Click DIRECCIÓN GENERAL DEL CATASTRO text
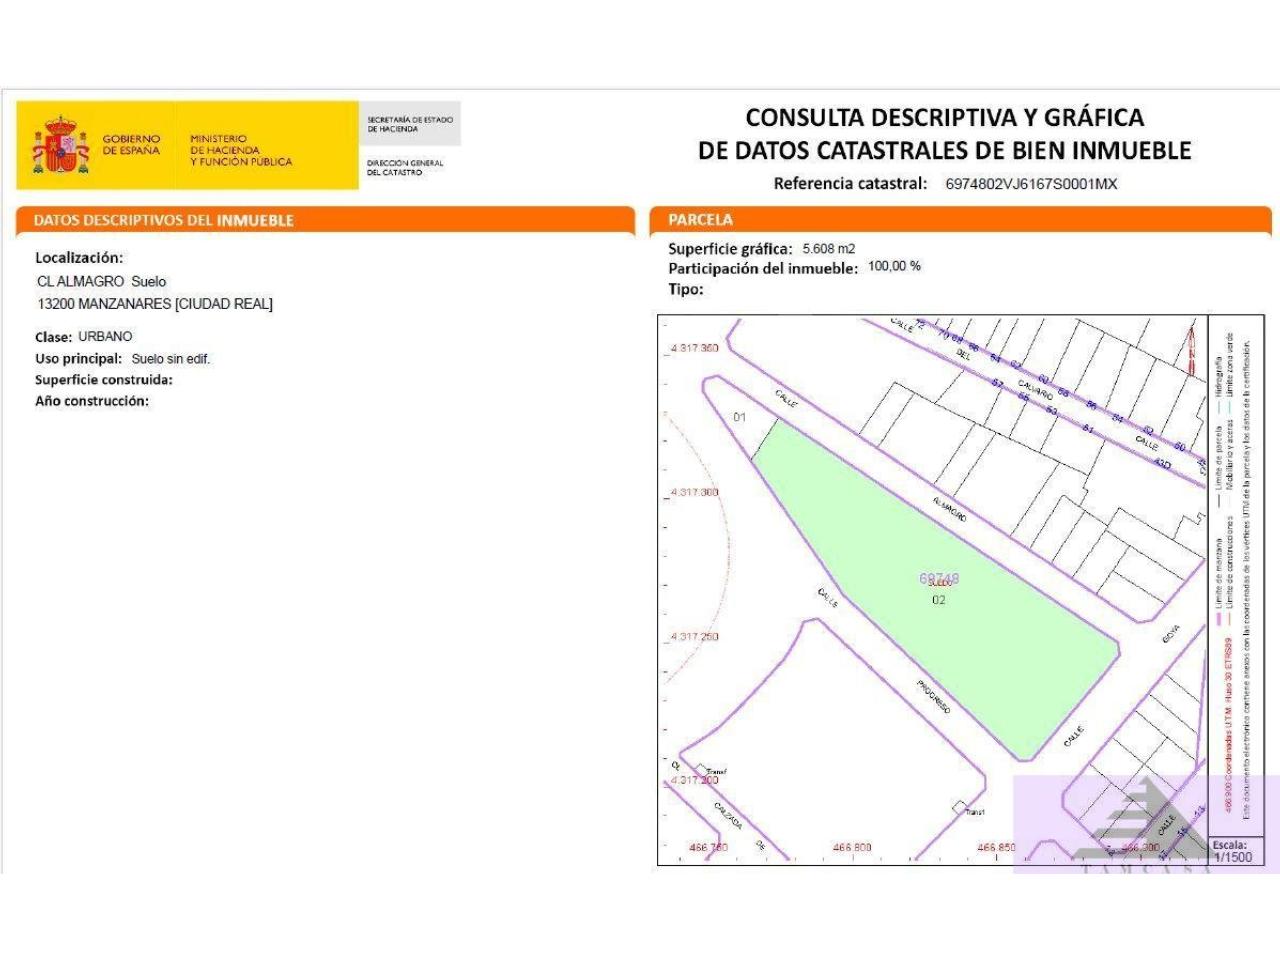The width and height of the screenshot is (1280, 960). (x=405, y=167)
